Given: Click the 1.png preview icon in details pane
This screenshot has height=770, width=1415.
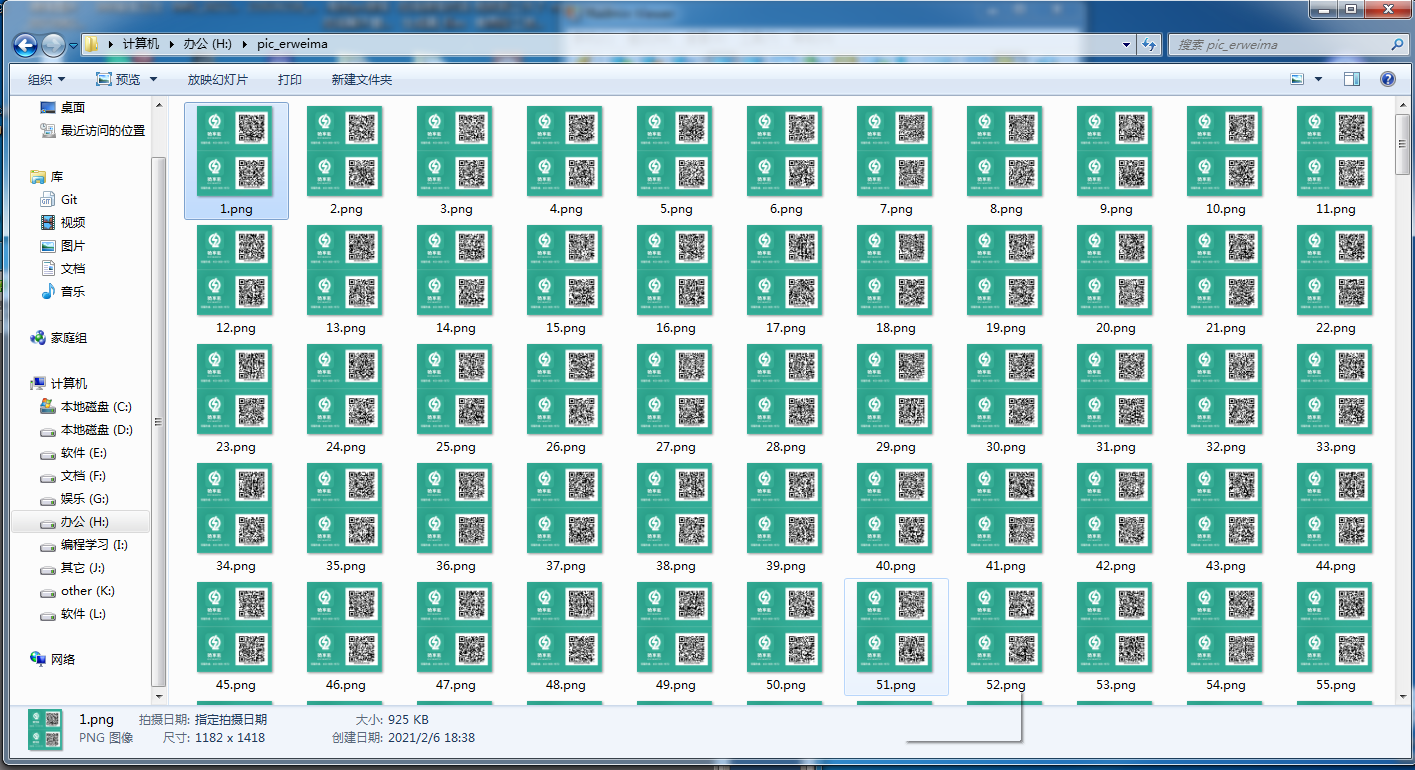Looking at the screenshot, I should click(44, 729).
